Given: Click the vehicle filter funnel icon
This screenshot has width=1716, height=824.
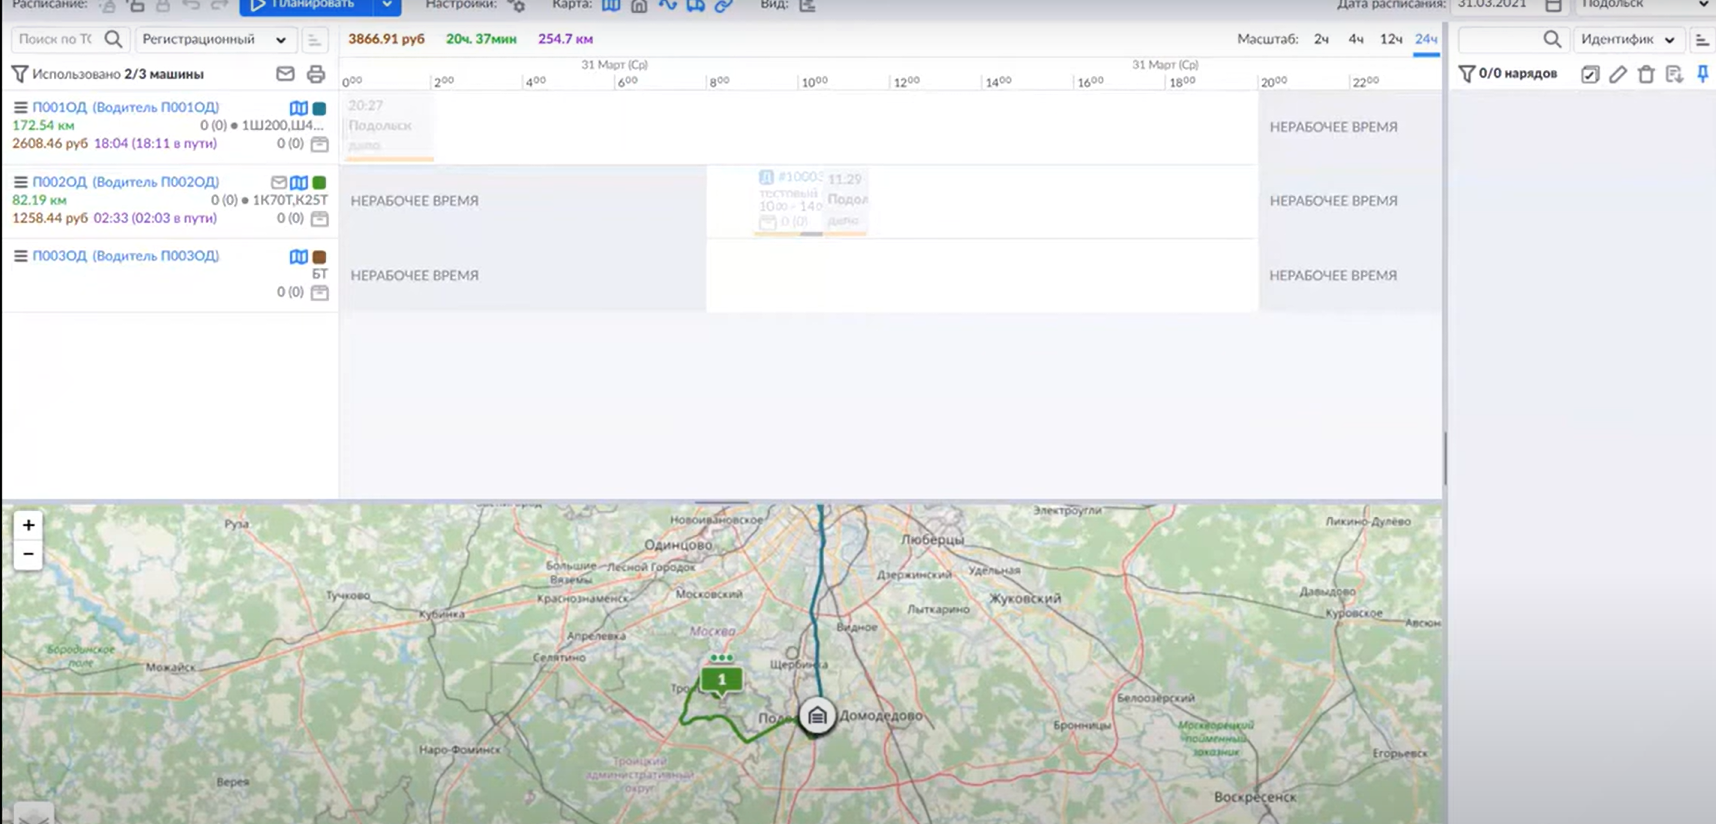Looking at the screenshot, I should [19, 74].
